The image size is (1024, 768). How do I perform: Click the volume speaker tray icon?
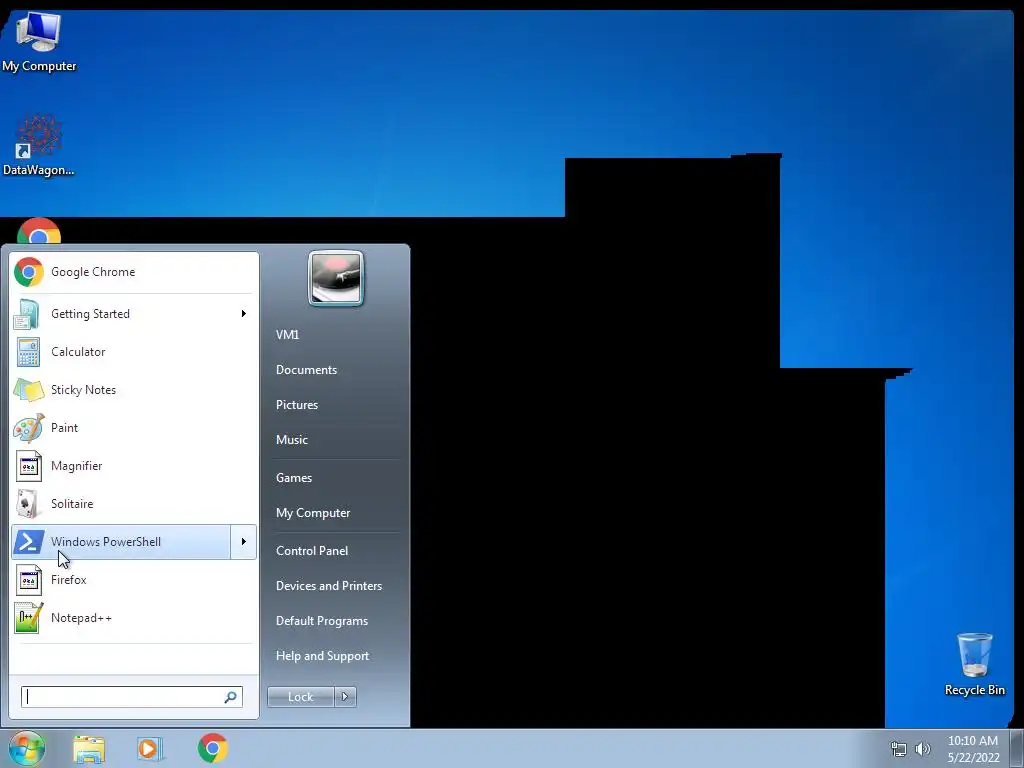point(923,749)
